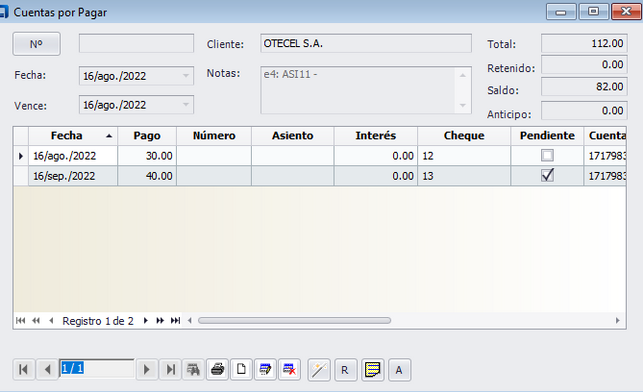Image resolution: width=643 pixels, height=392 pixels.
Task: Click the Pendiente column header
Action: coord(547,136)
